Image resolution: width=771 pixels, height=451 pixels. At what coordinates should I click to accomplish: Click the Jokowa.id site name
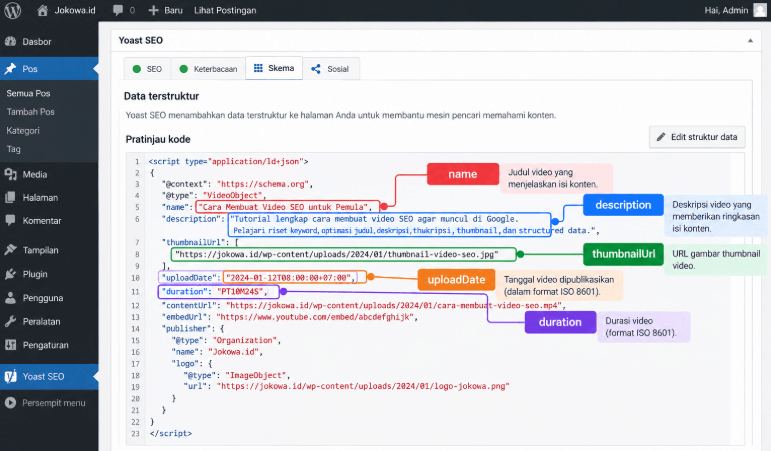tap(75, 10)
